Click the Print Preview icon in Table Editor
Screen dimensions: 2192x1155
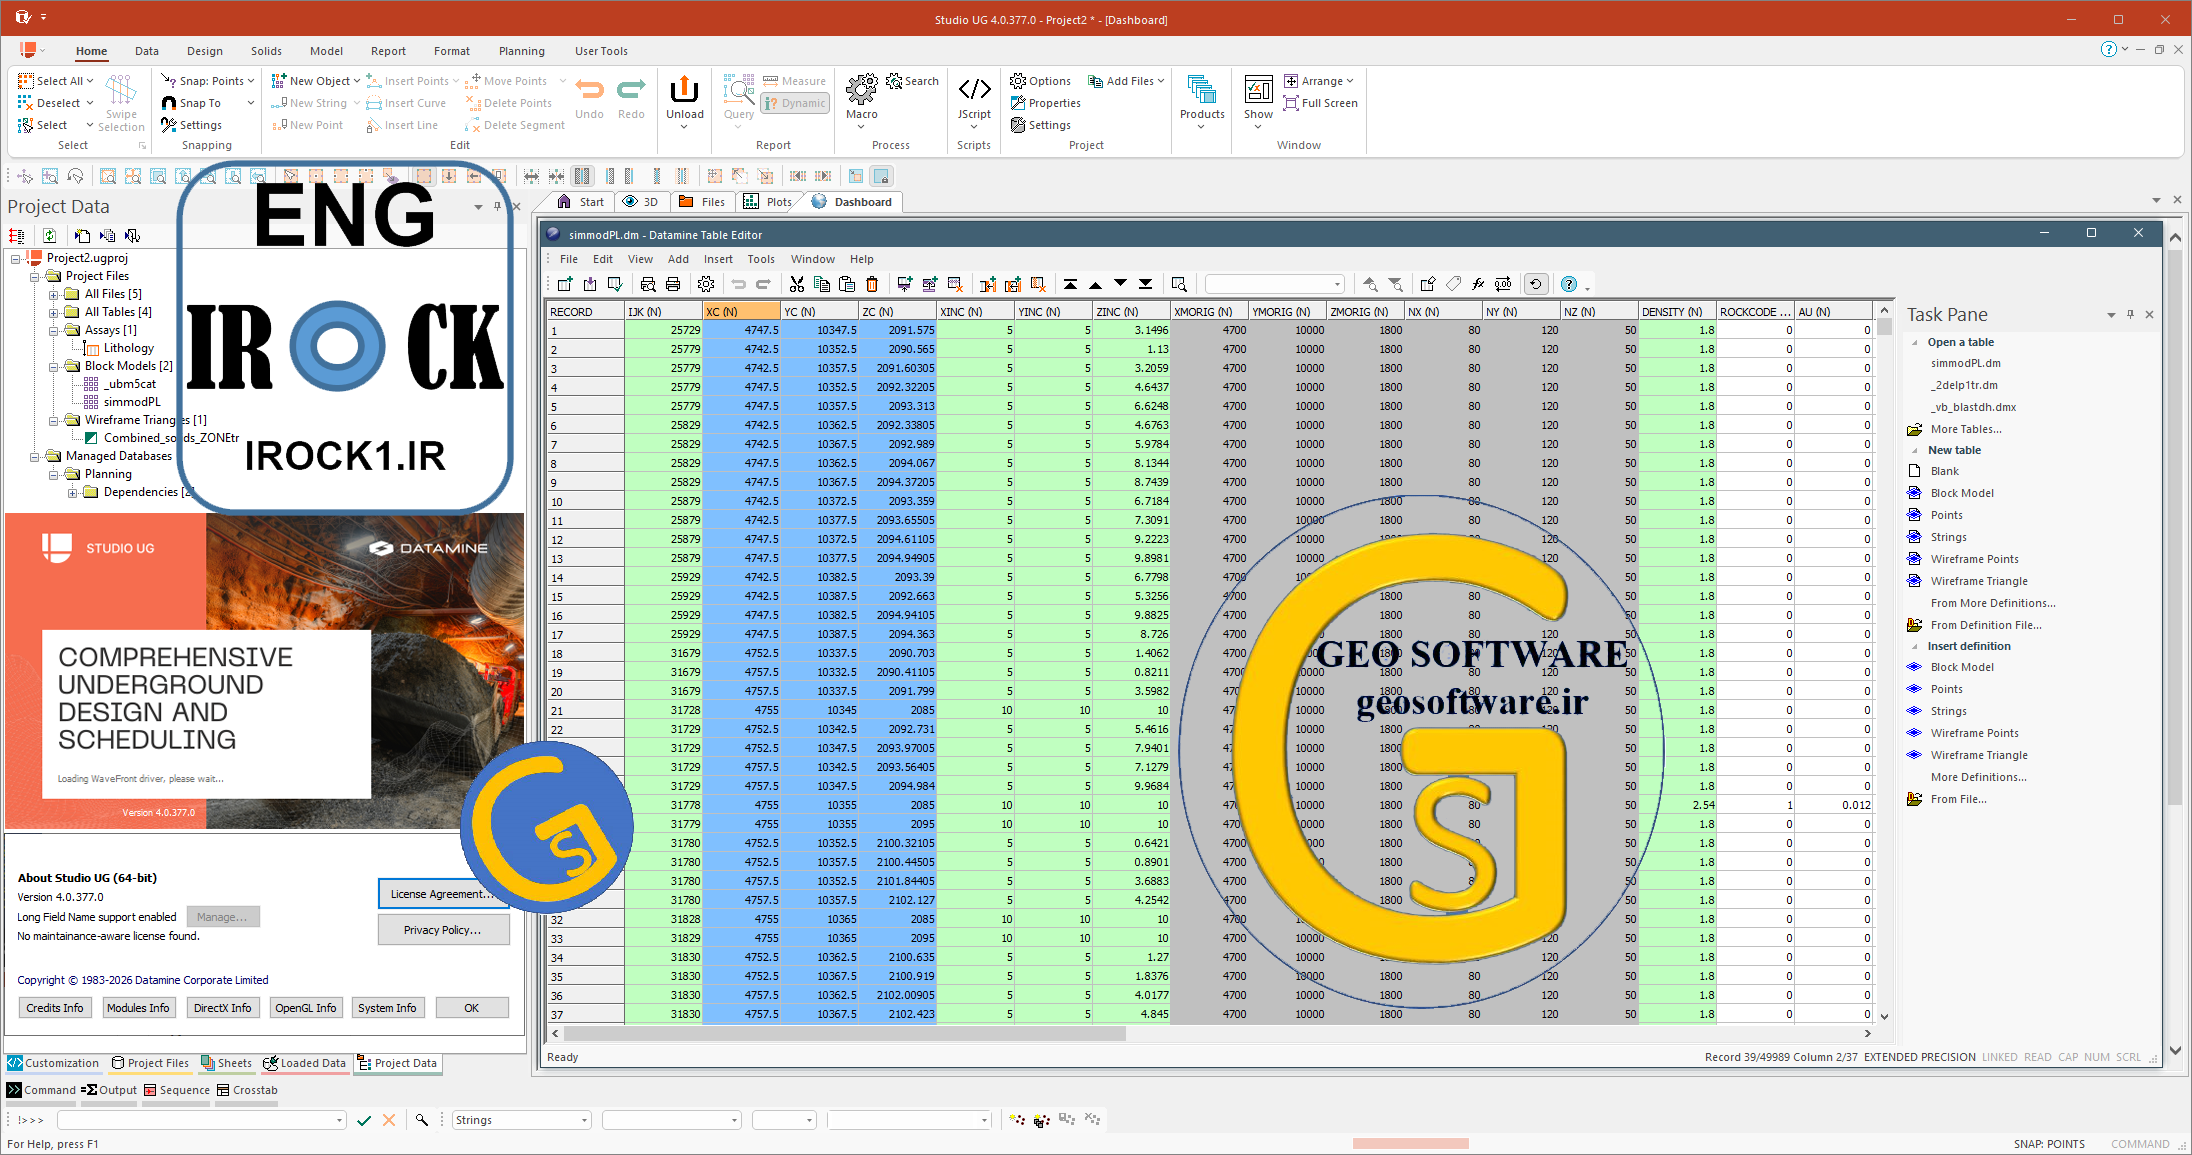point(648,284)
